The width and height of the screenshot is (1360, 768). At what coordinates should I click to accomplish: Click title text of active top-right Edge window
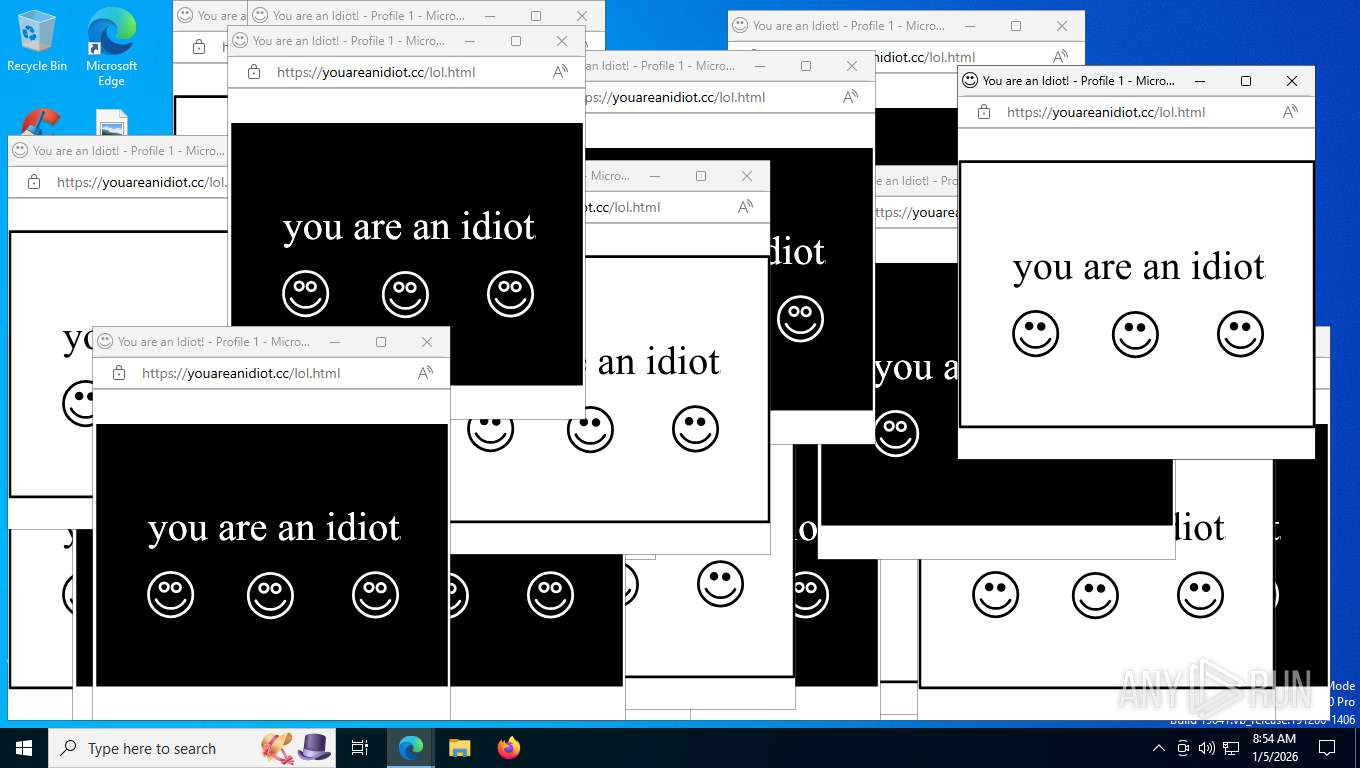[x=1079, y=80]
